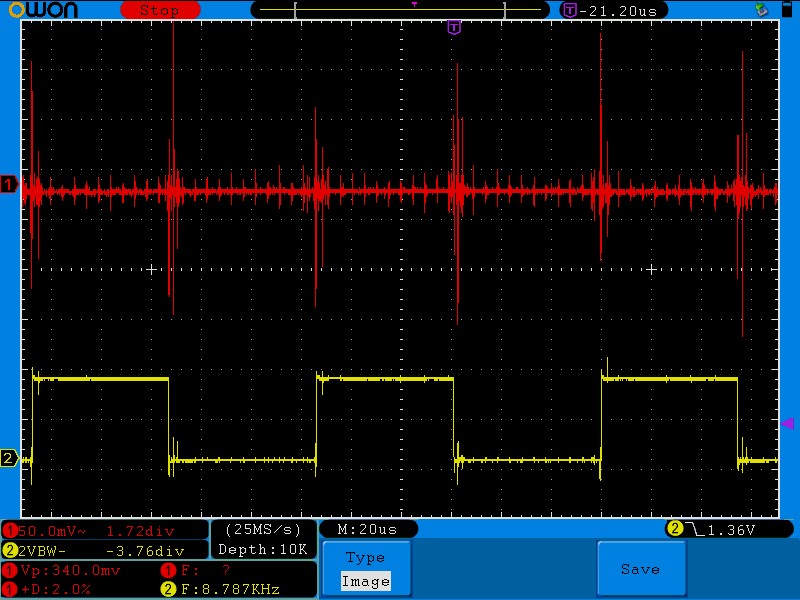Click the Depth:10K memory depth readout
The image size is (800, 600).
263,550
